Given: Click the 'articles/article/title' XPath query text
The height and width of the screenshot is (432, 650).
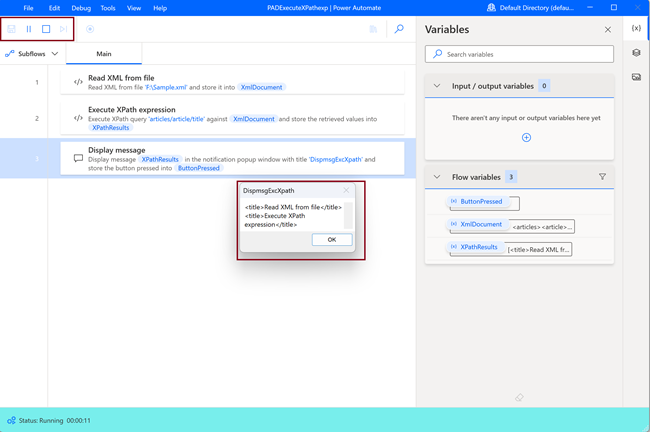Looking at the screenshot, I should (x=177, y=119).
